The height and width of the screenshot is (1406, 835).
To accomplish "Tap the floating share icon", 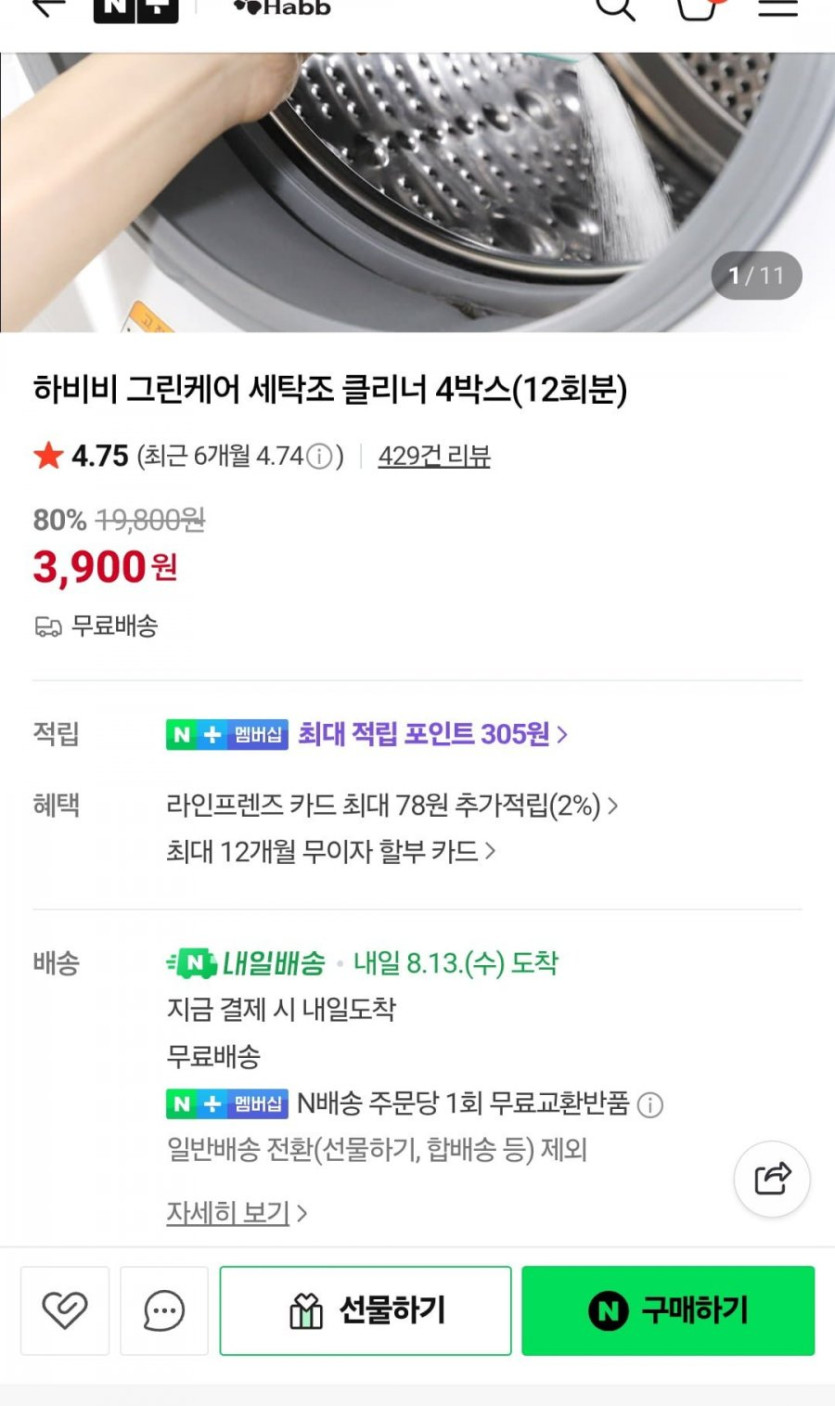I will [772, 1179].
